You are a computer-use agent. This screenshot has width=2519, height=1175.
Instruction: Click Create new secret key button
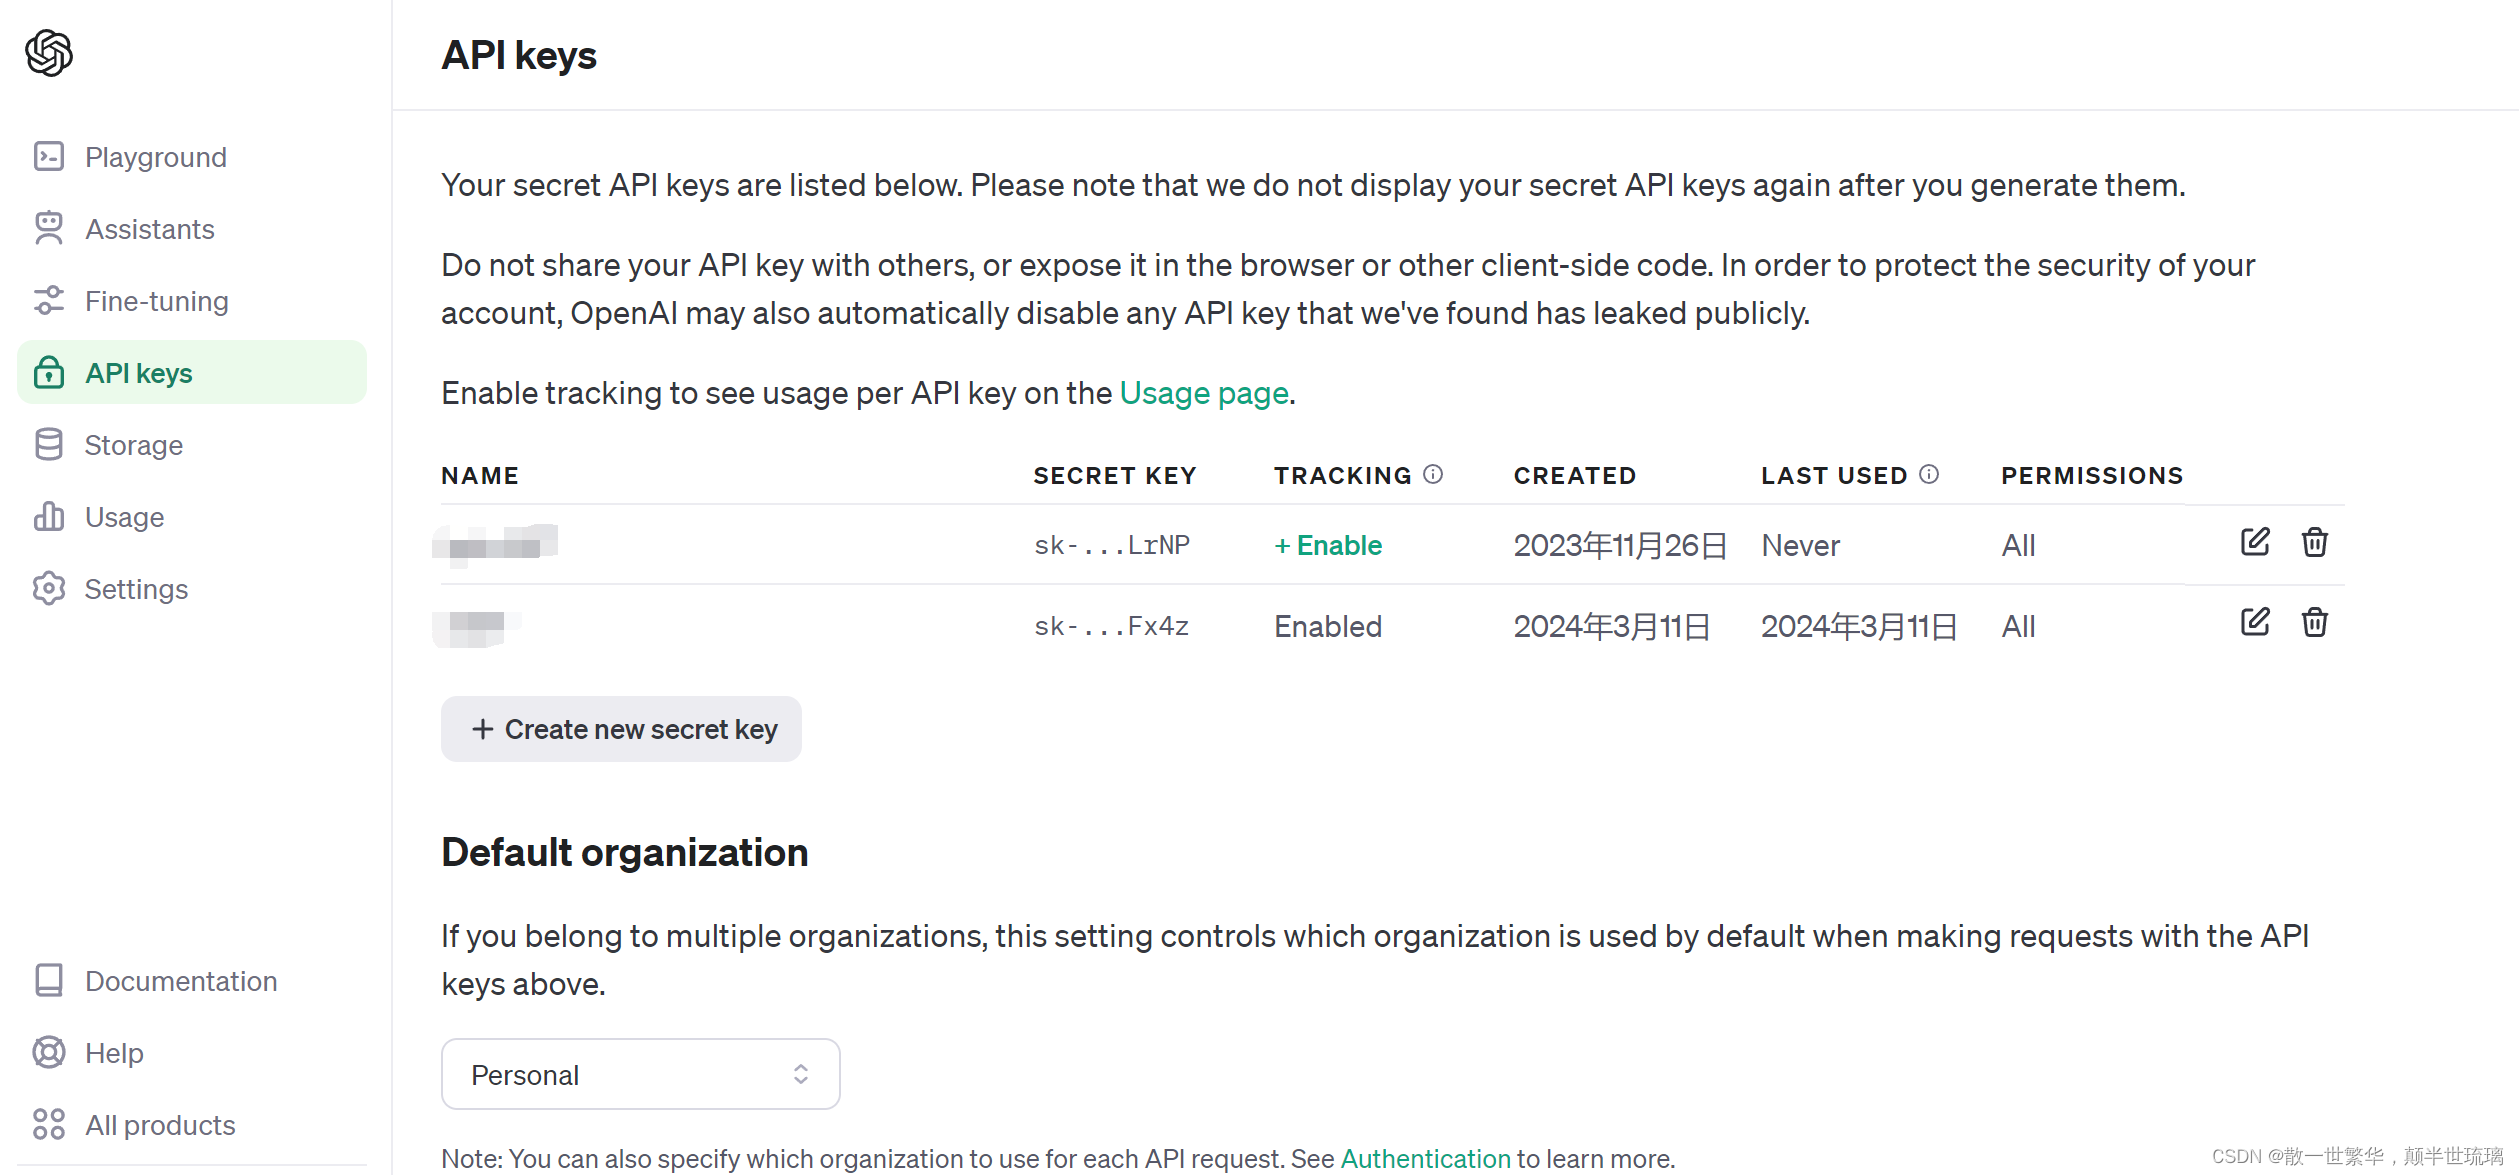(x=621, y=729)
